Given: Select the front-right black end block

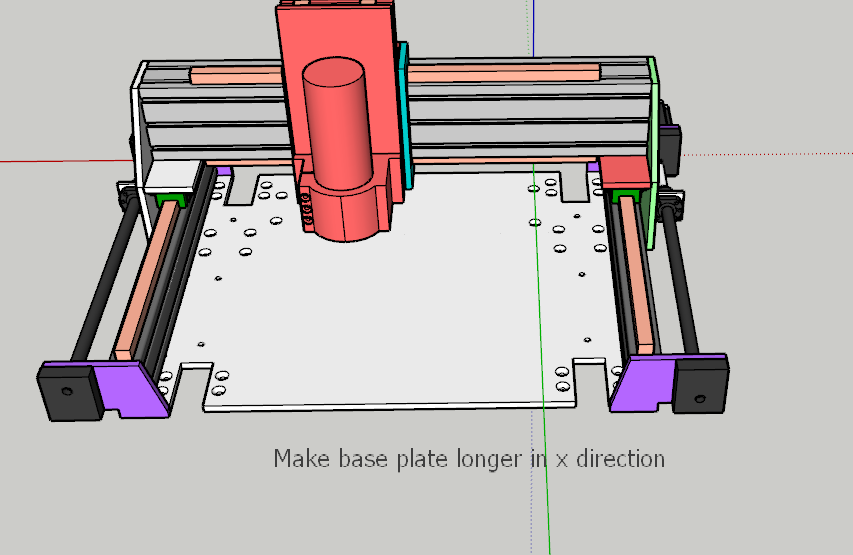Looking at the screenshot, I should tap(702, 385).
